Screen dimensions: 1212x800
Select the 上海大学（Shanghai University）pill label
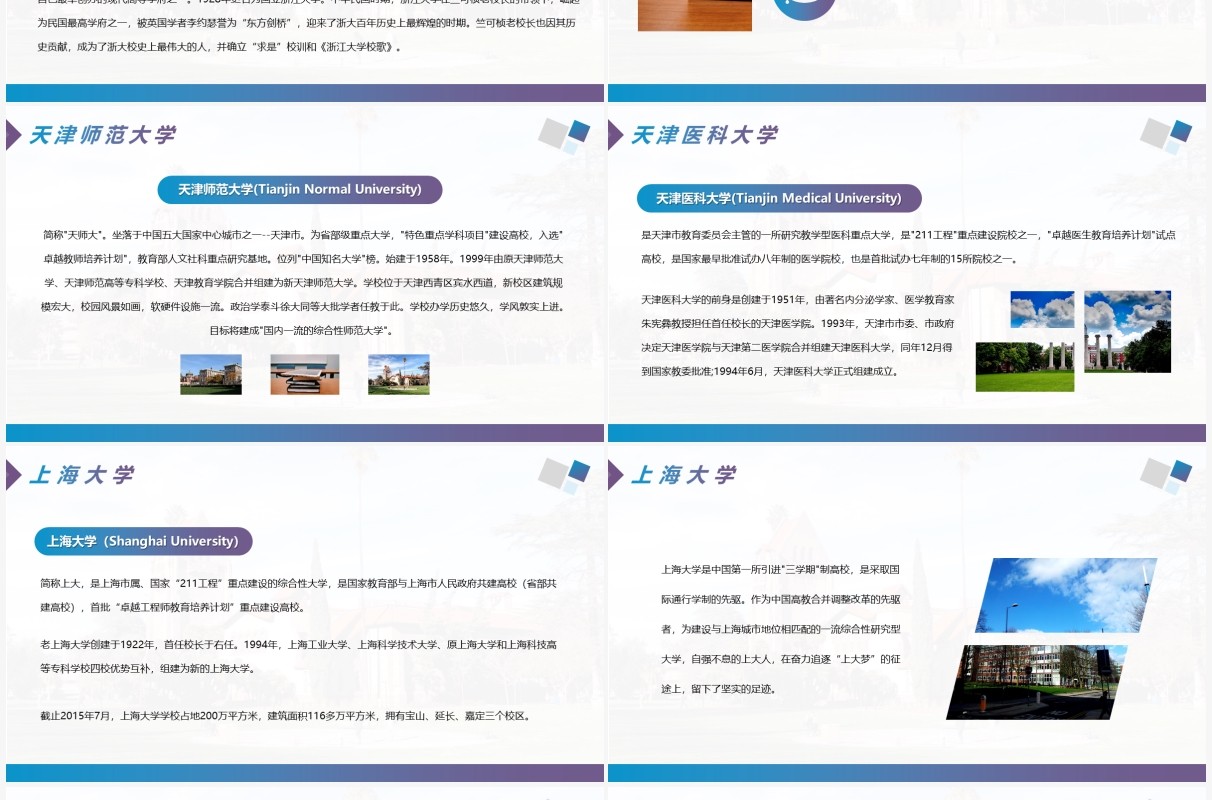[143, 541]
